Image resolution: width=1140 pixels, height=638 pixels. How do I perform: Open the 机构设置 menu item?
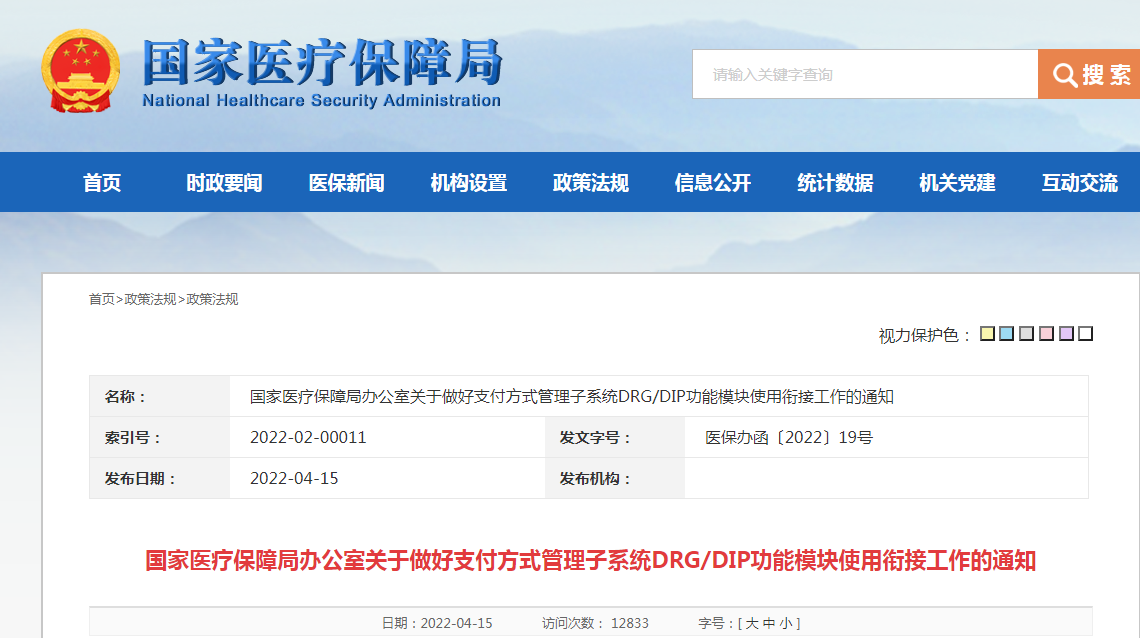(x=468, y=182)
